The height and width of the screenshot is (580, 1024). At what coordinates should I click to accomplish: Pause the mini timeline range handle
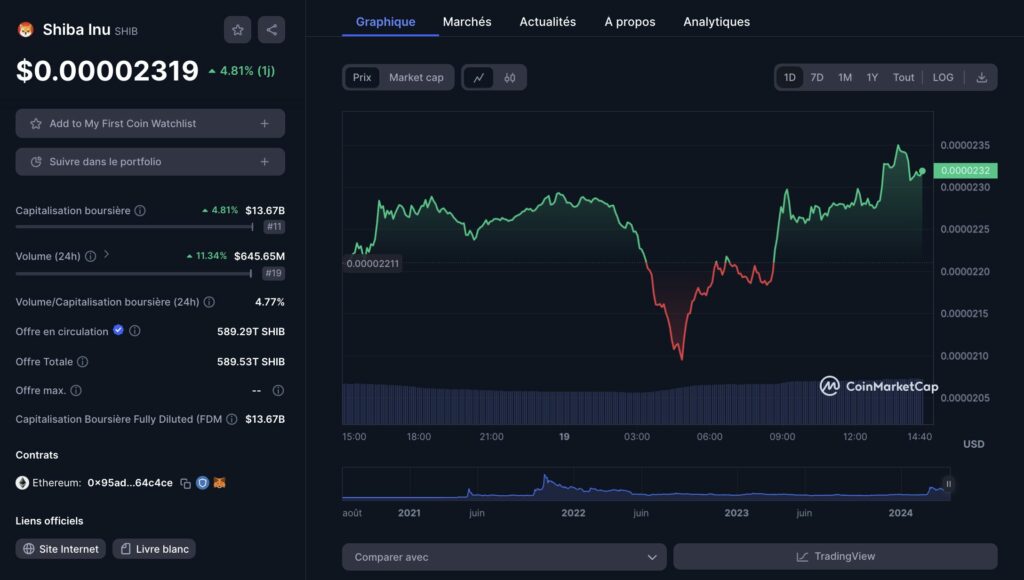pyautogui.click(x=948, y=484)
